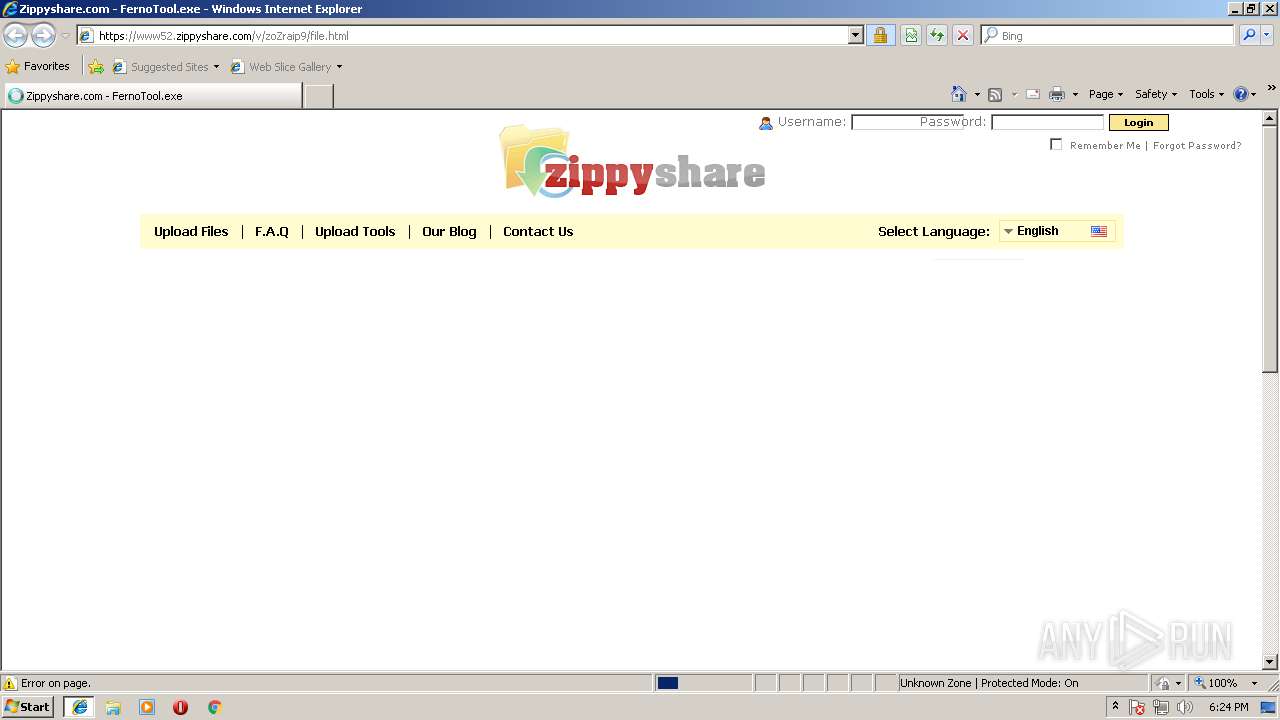
Task: Click the browser Forward arrow button
Action: click(x=43, y=36)
